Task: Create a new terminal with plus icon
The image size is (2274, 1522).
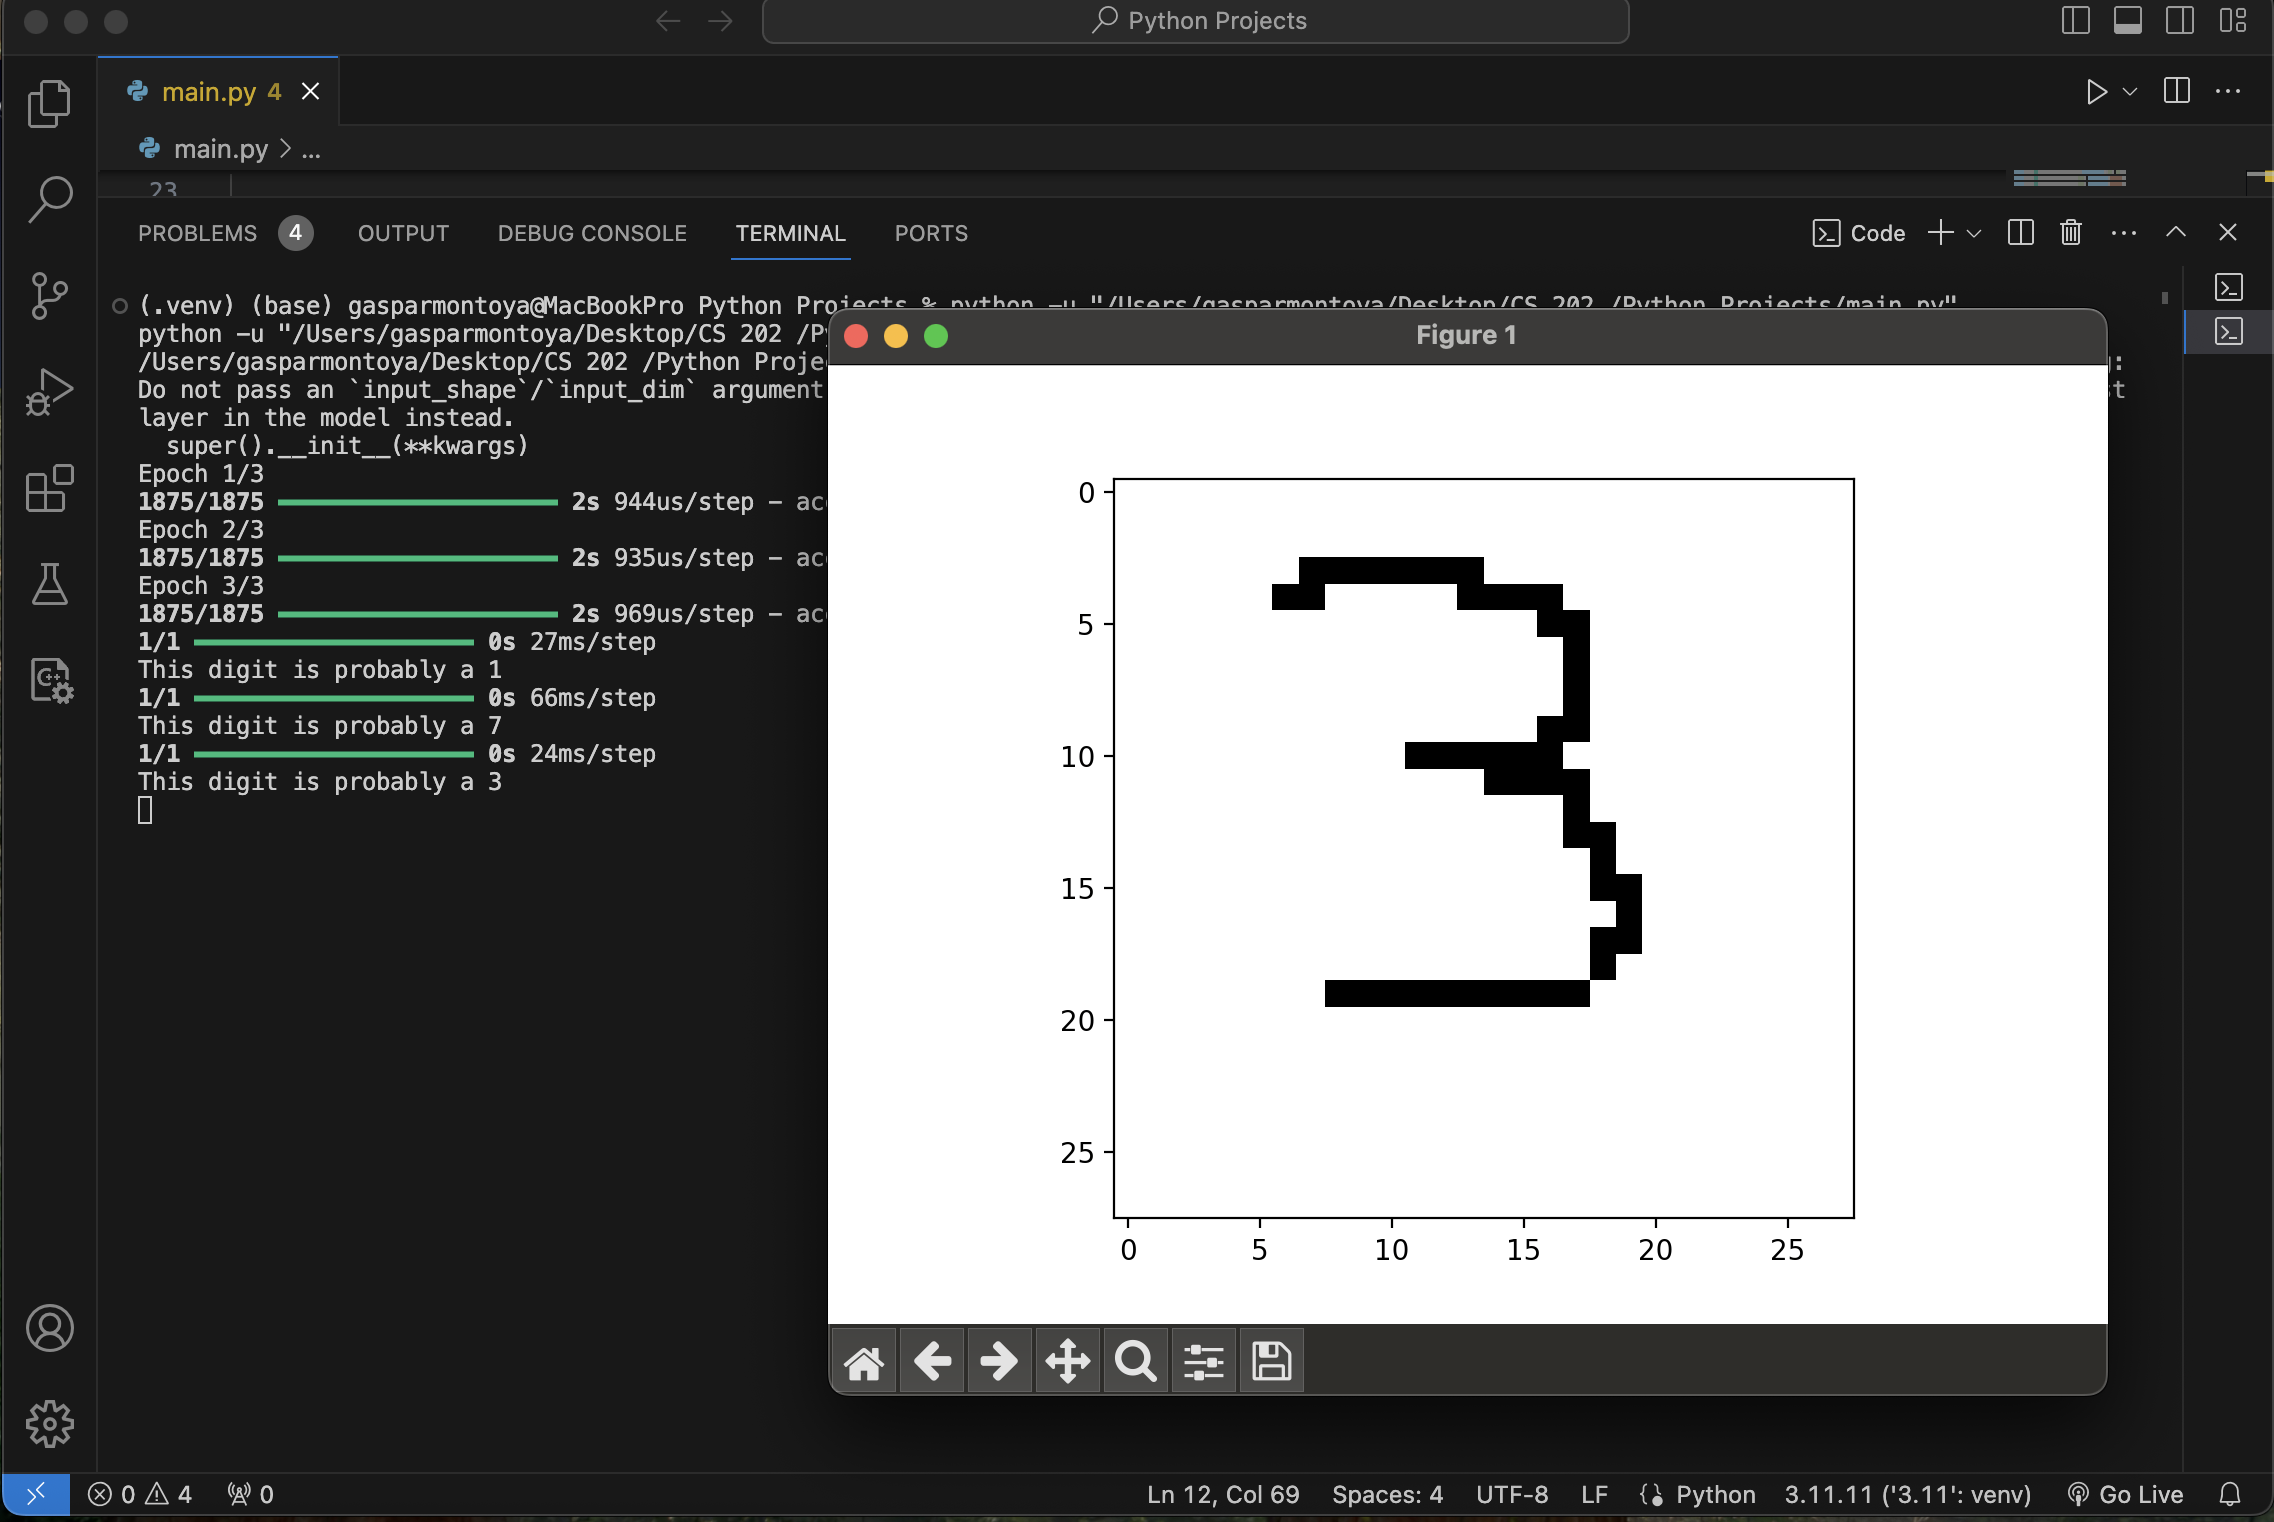Action: (x=1940, y=232)
